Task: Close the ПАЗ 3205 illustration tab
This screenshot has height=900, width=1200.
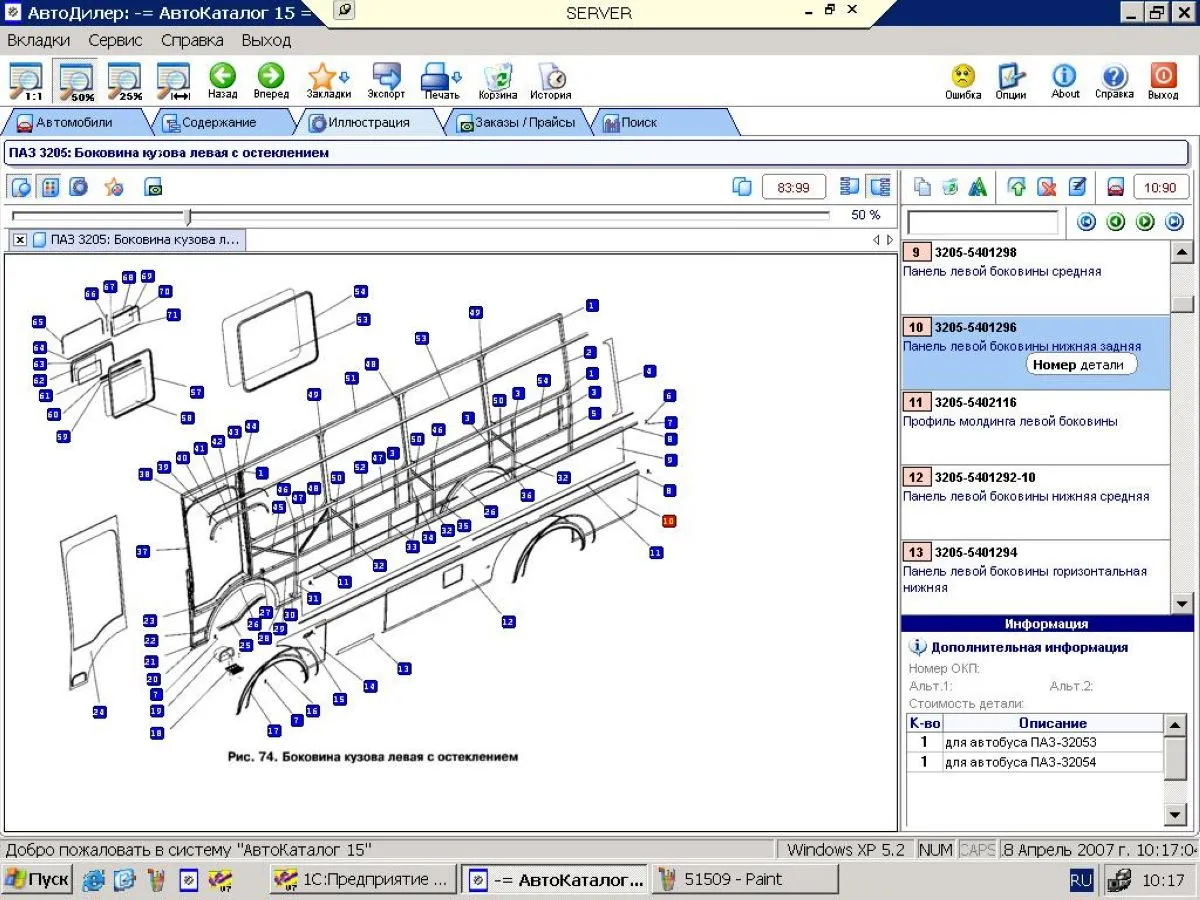Action: pyautogui.click(x=20, y=240)
